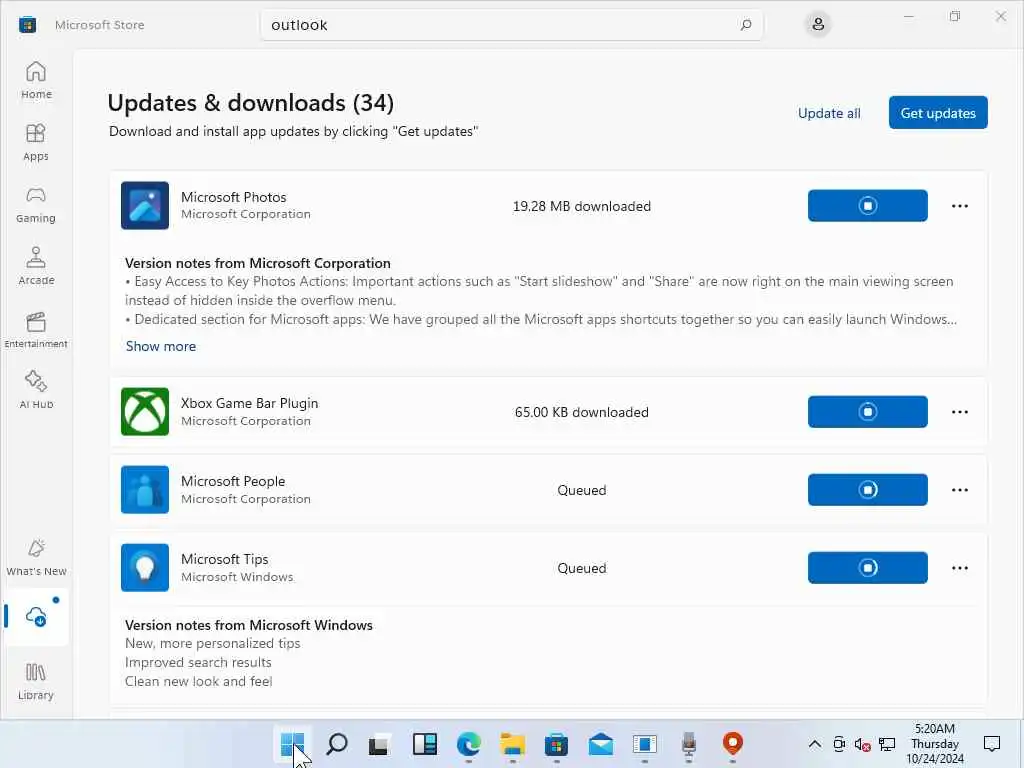
Task: Open more options for Xbox Game Bar Plugin
Action: point(959,412)
